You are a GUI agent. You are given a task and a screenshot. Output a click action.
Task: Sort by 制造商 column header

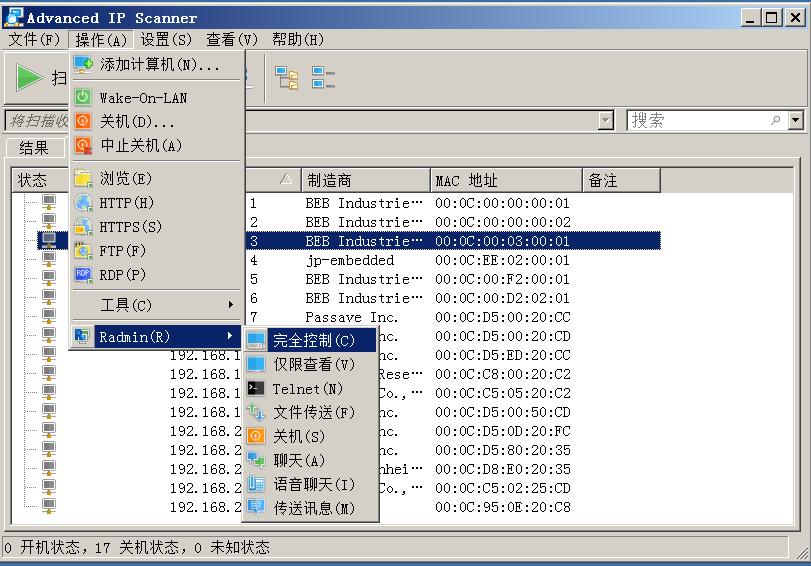(x=366, y=180)
